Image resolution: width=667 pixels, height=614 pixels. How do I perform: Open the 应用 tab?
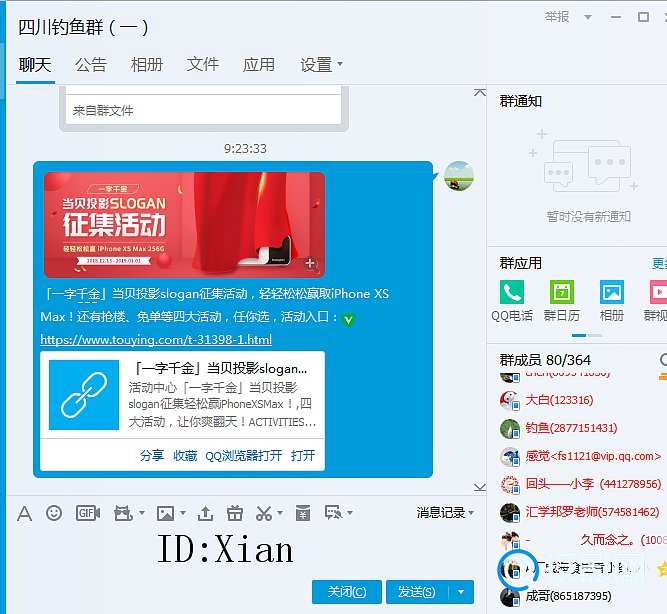point(259,65)
